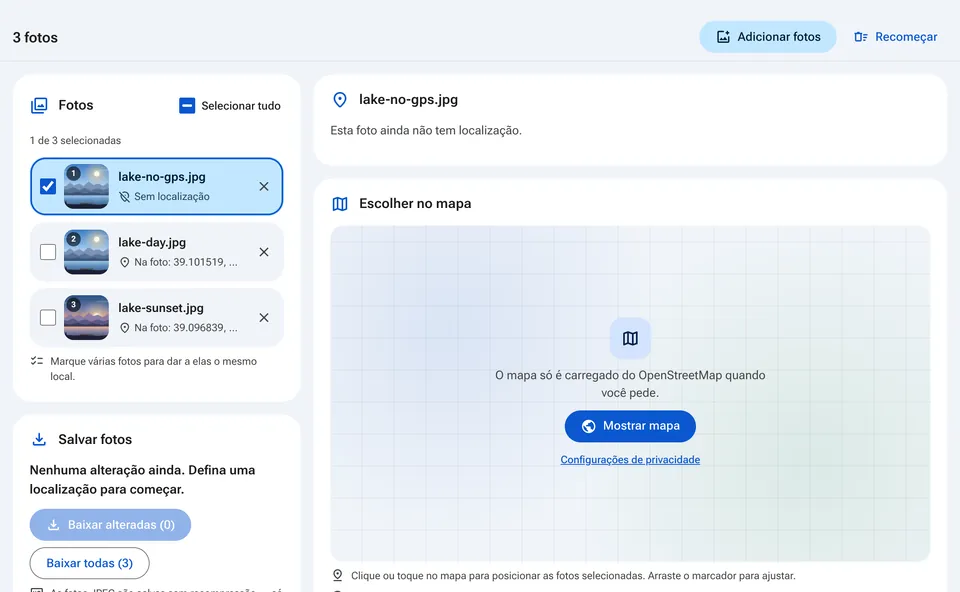
Task: Remove lake-day.jpg with its X icon
Action: click(264, 252)
